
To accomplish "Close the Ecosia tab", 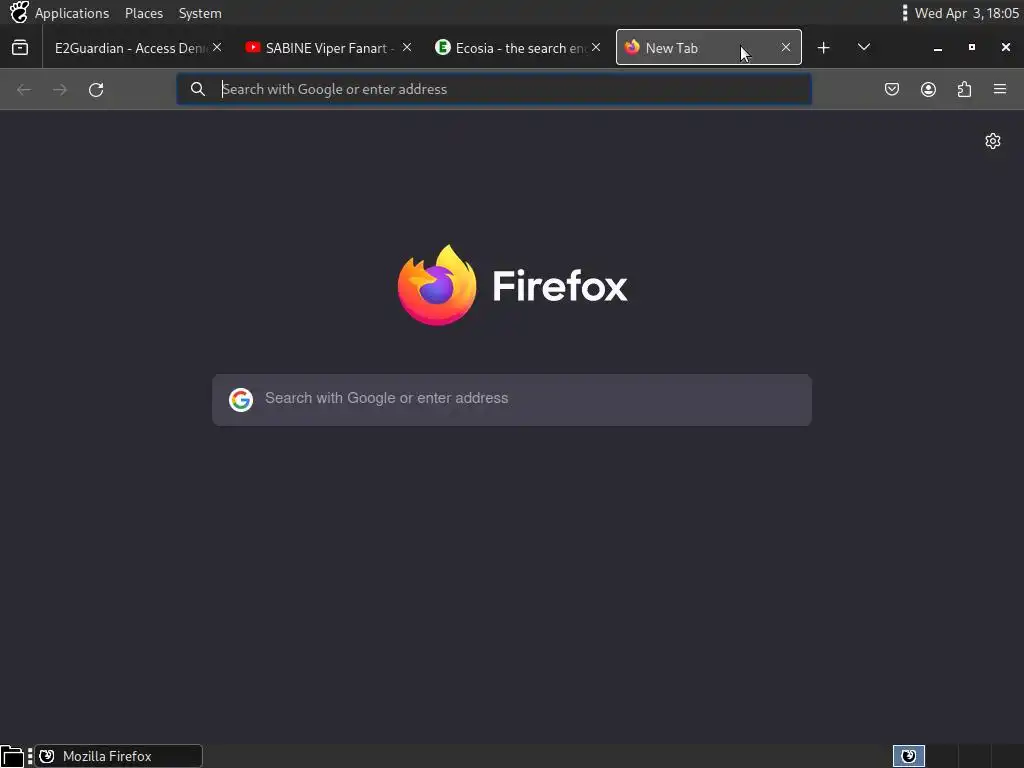I will click(596, 47).
